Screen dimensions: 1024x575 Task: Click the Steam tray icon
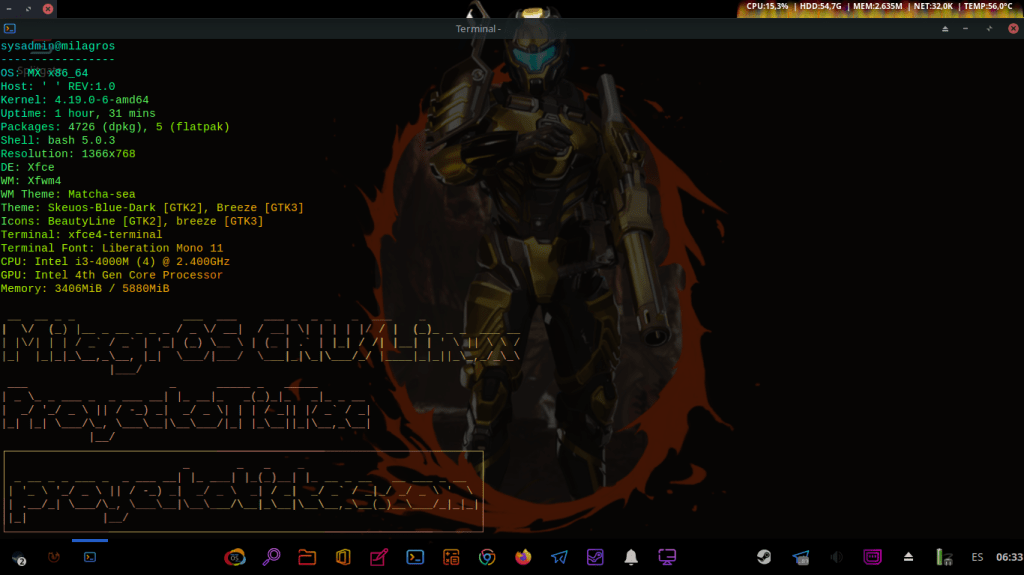click(x=764, y=557)
